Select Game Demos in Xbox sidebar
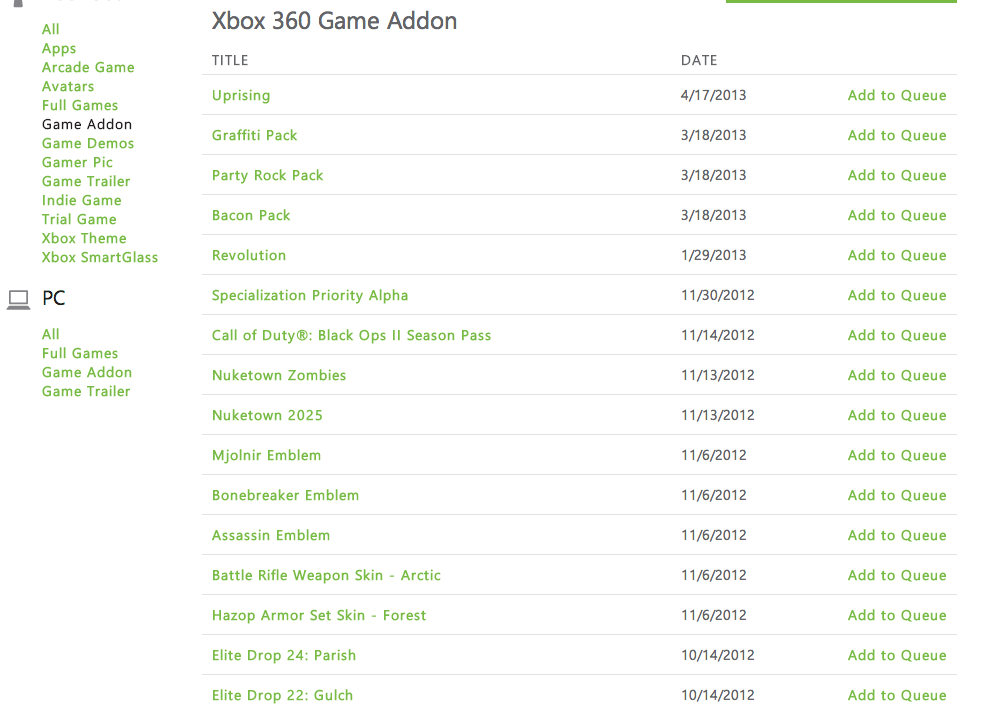991x712 pixels. coord(88,144)
